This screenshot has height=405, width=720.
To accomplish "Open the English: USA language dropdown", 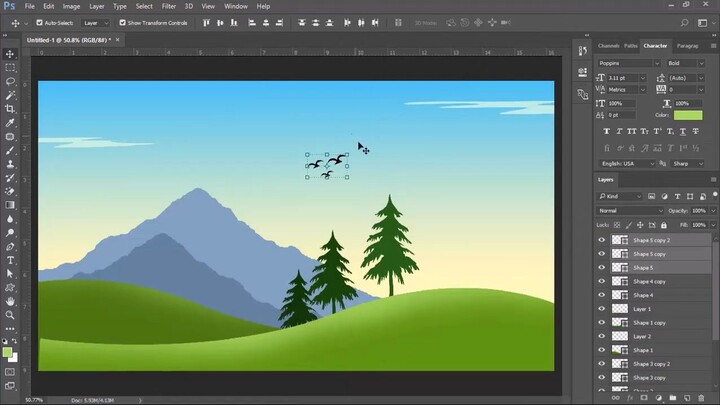I will 626,163.
